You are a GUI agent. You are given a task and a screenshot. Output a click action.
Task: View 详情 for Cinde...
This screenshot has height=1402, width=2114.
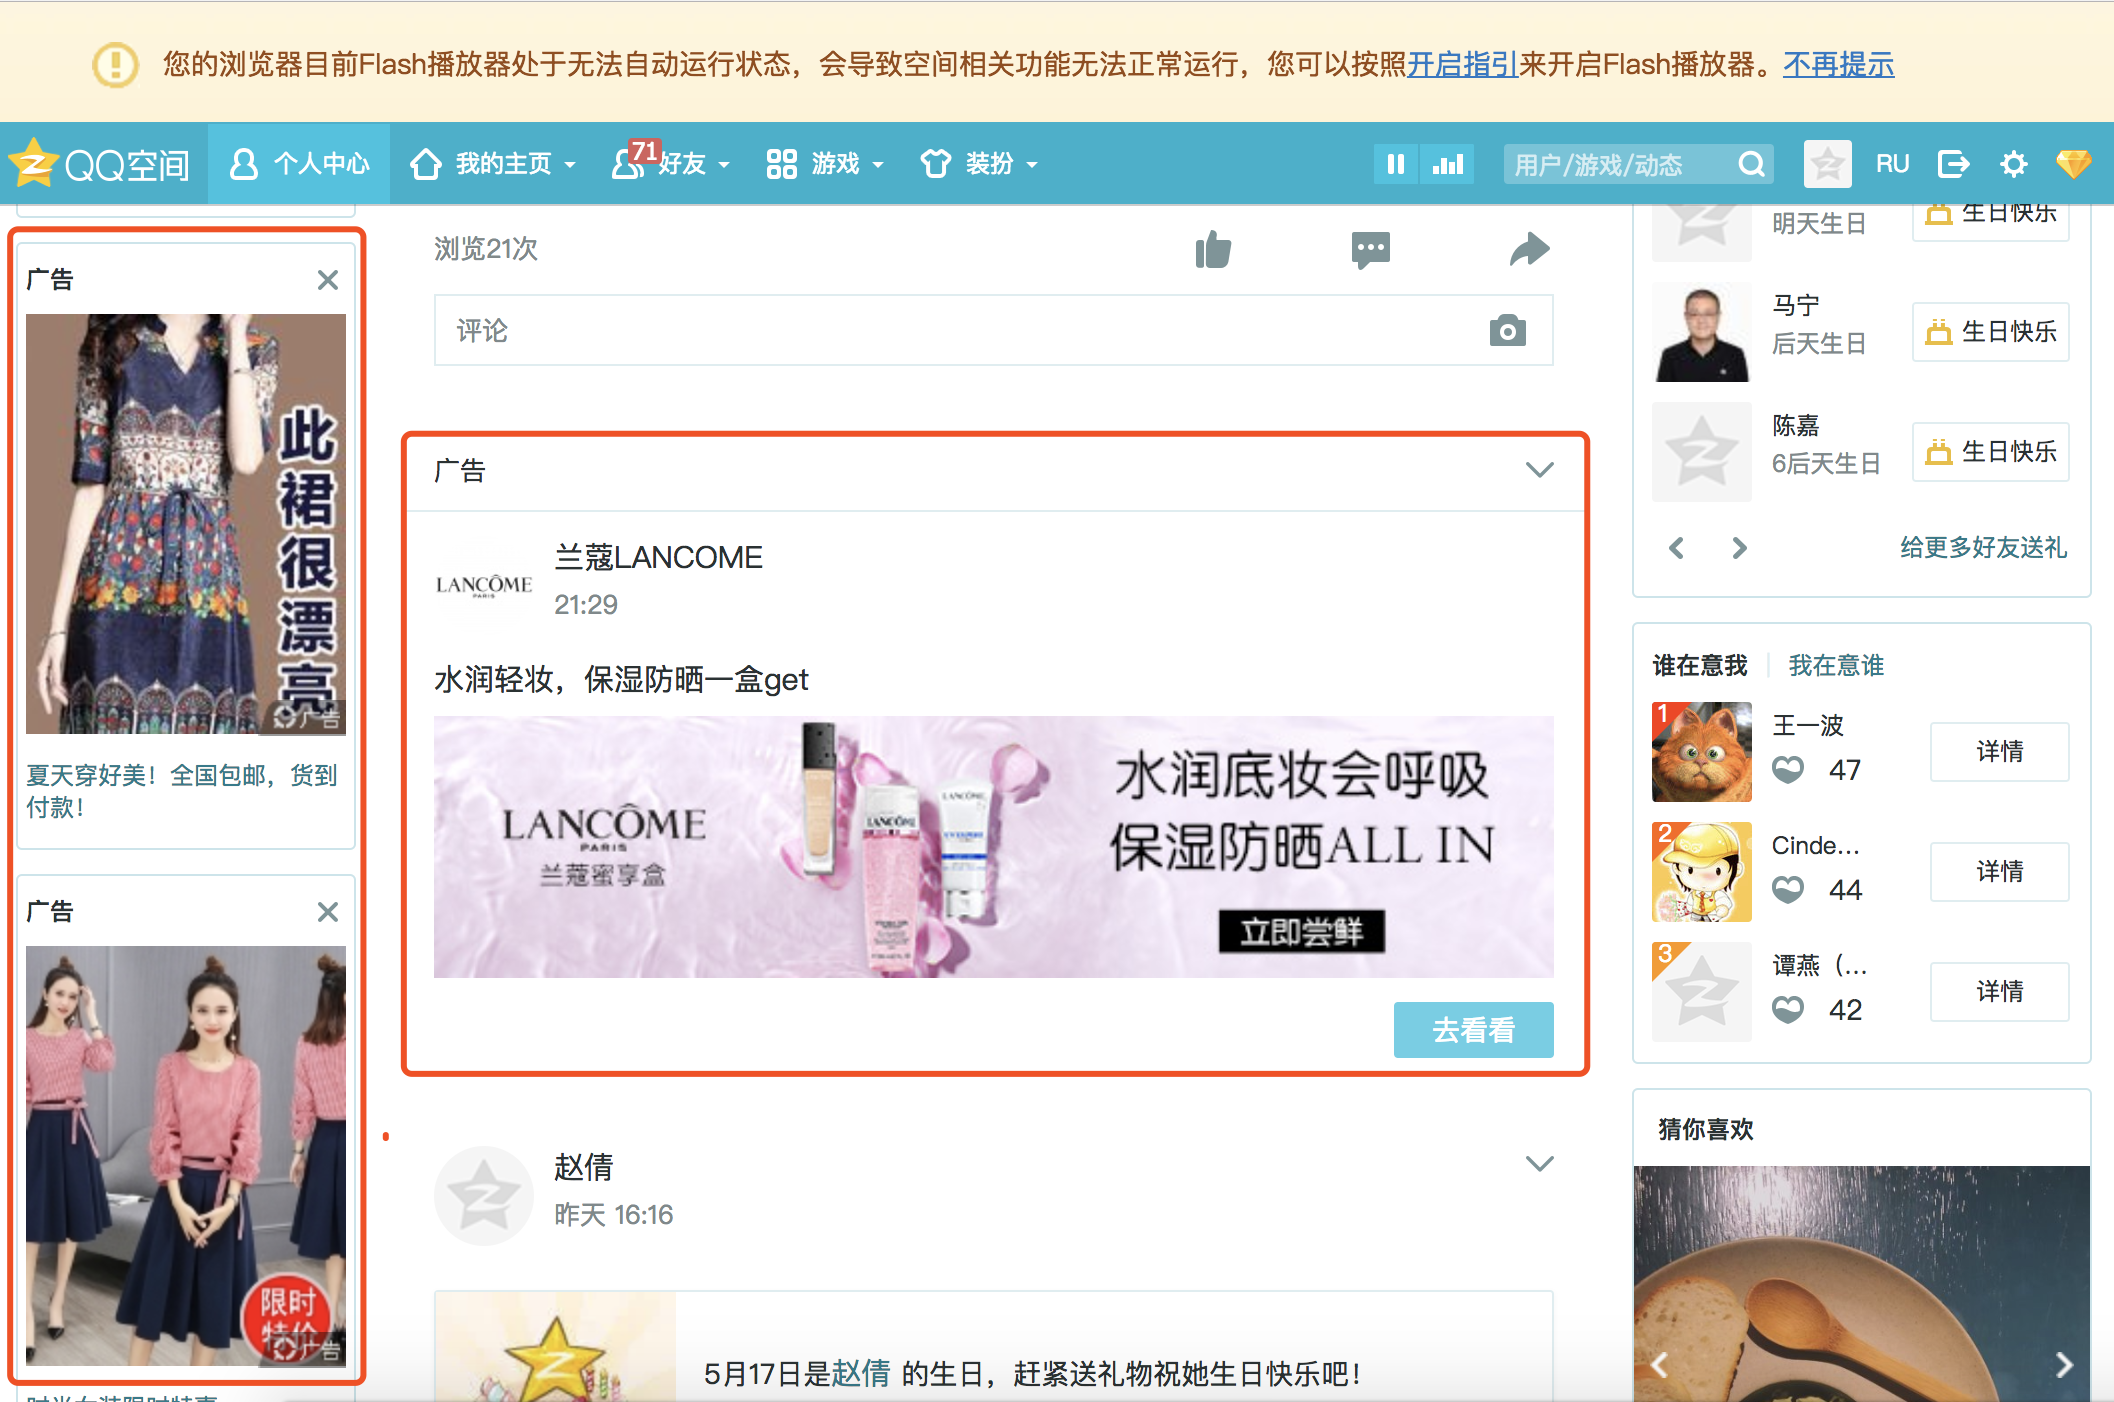point(1999,871)
